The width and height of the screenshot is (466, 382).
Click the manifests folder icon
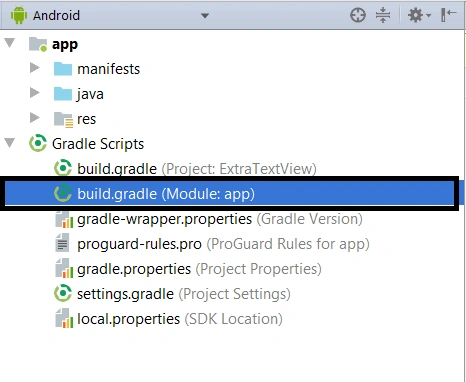pos(63,69)
